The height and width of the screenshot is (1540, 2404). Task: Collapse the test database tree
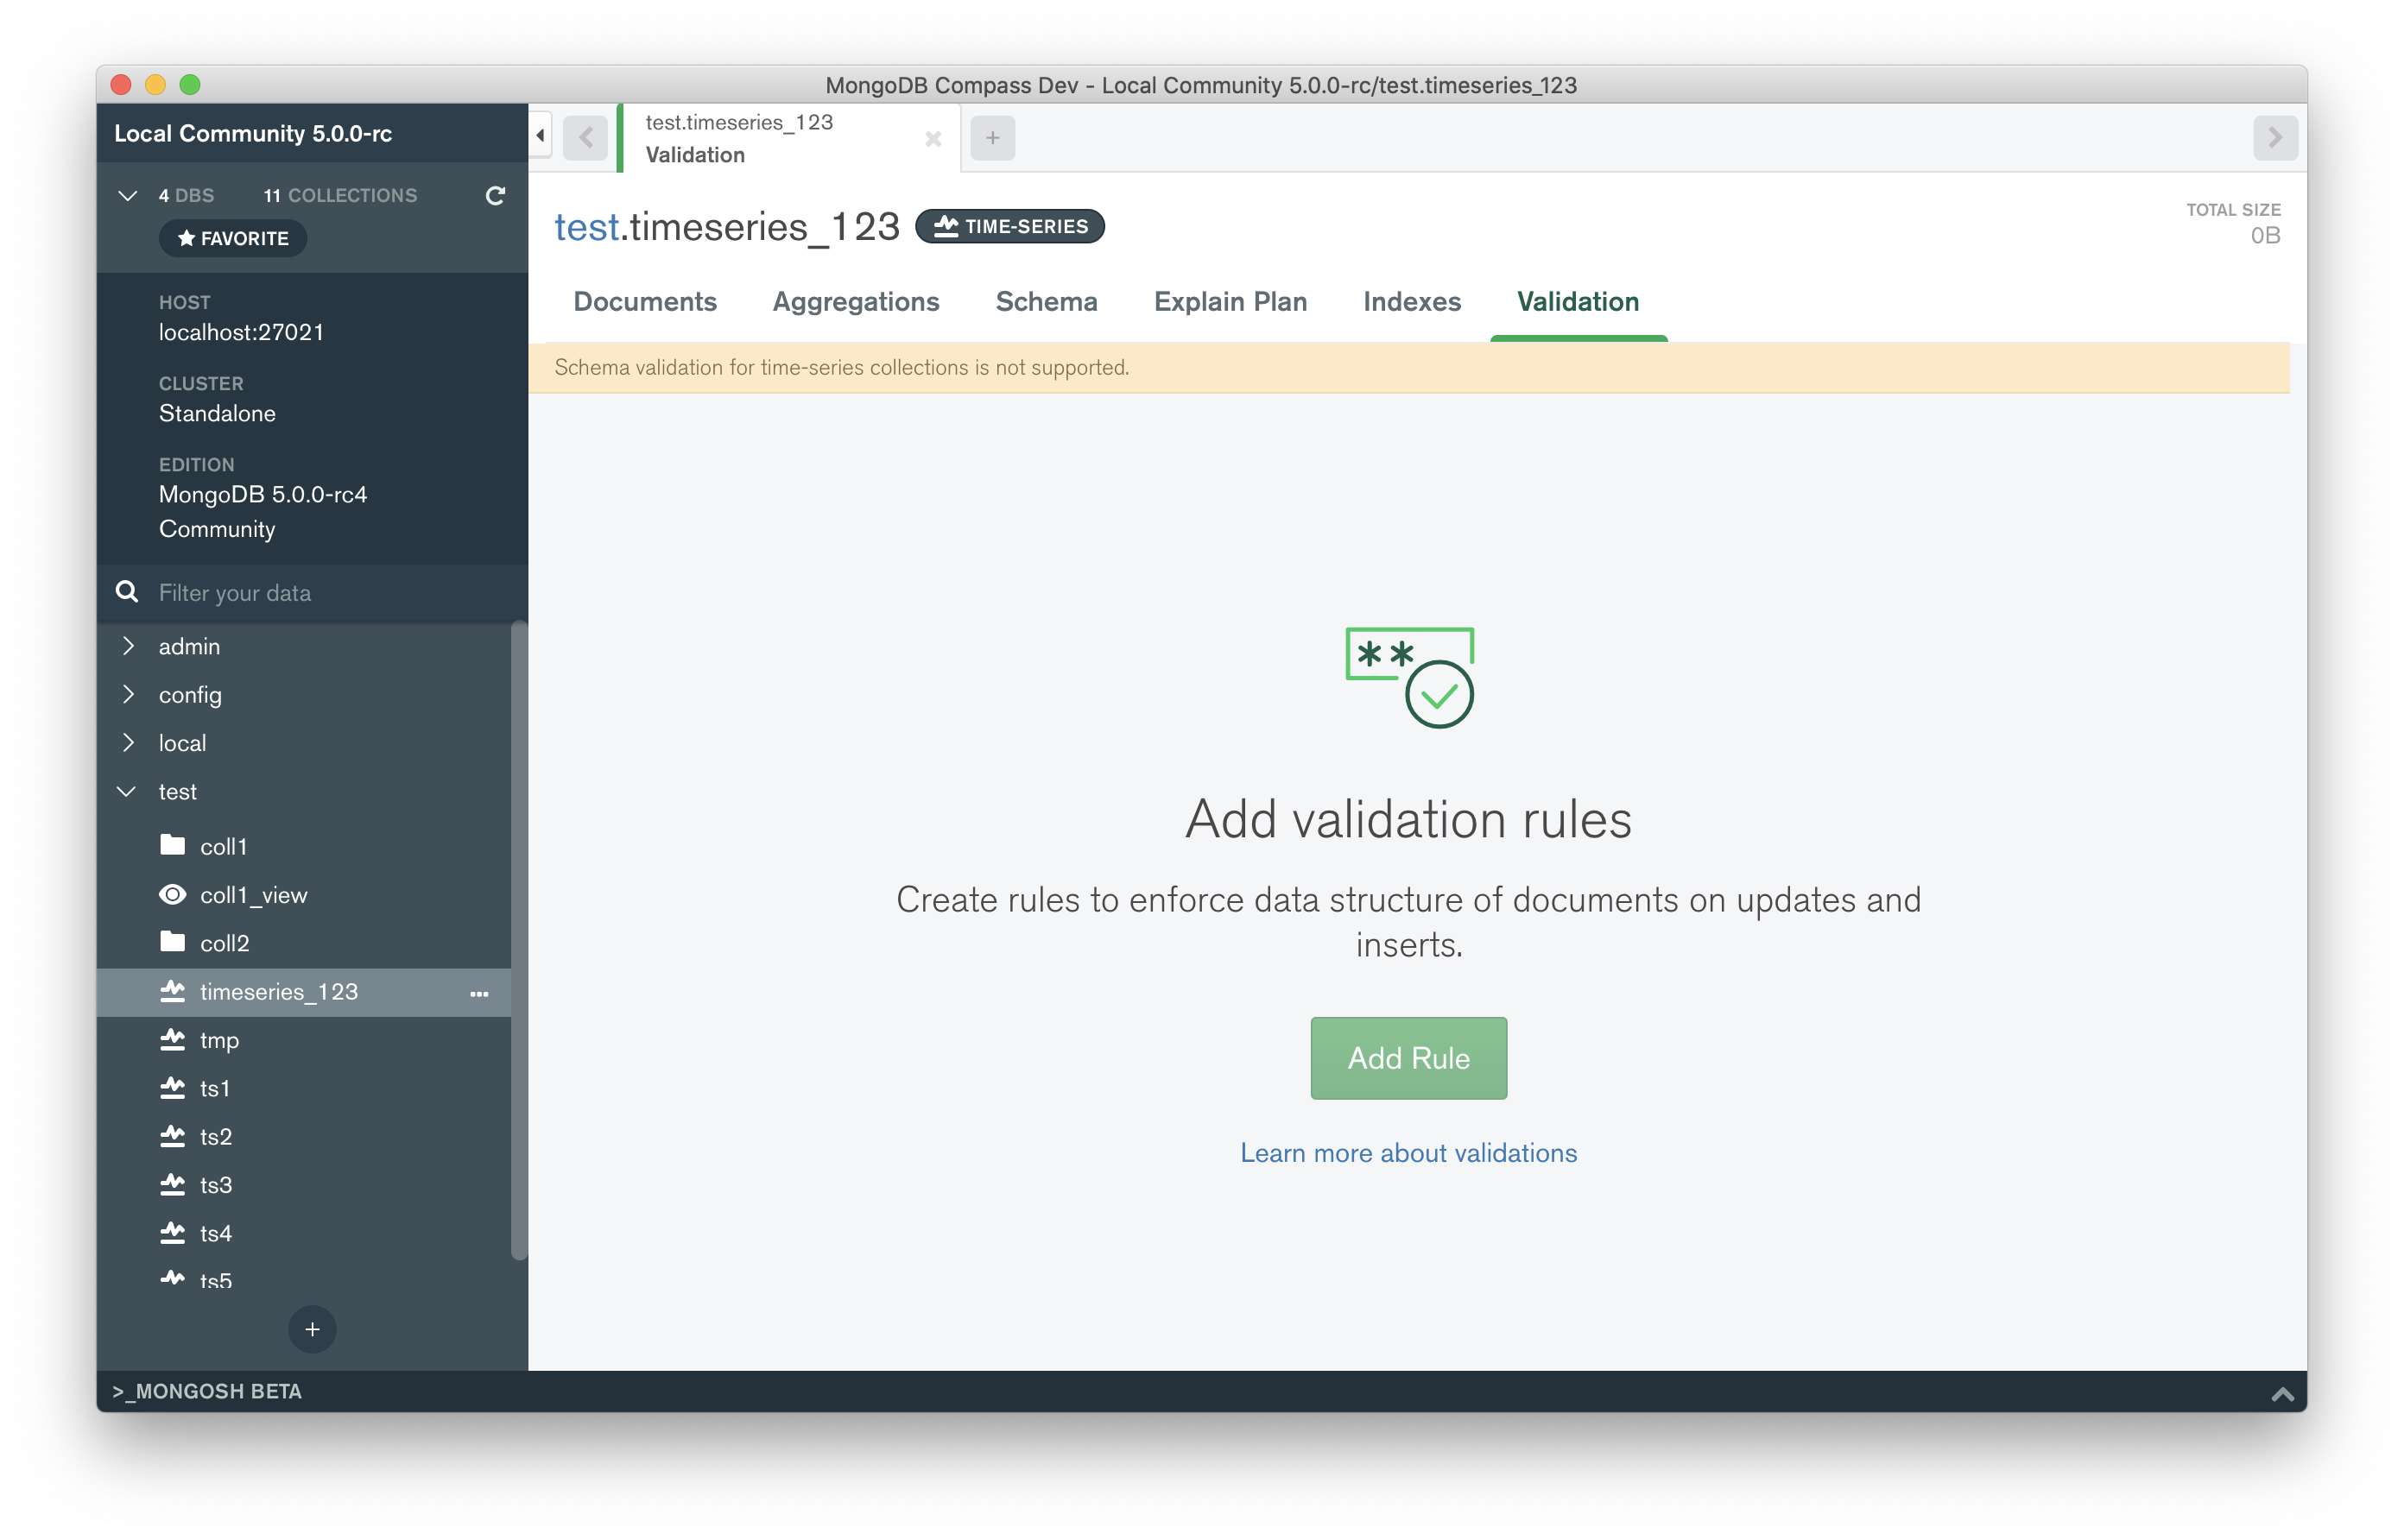point(127,791)
